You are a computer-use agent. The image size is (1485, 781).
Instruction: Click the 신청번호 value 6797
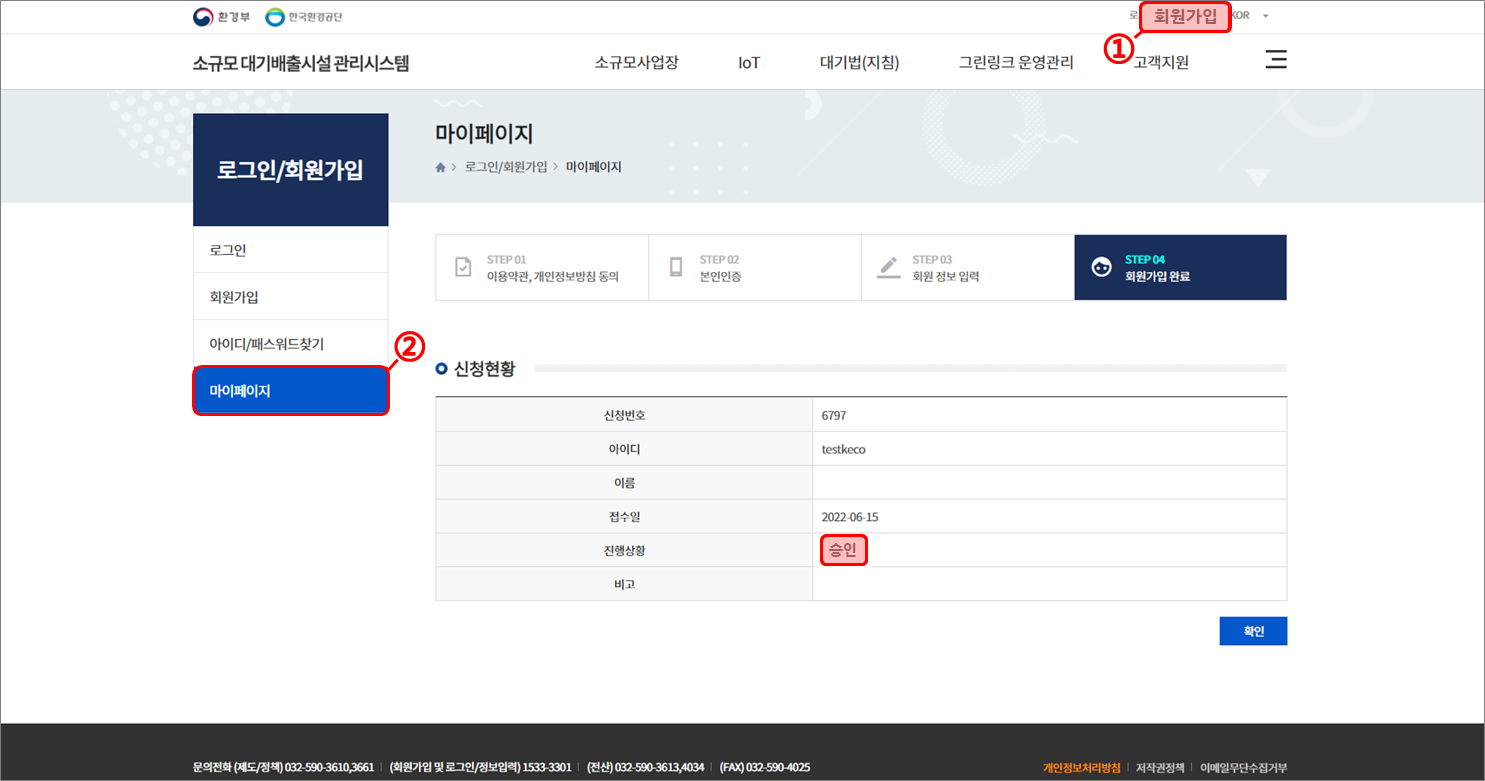[x=833, y=415]
